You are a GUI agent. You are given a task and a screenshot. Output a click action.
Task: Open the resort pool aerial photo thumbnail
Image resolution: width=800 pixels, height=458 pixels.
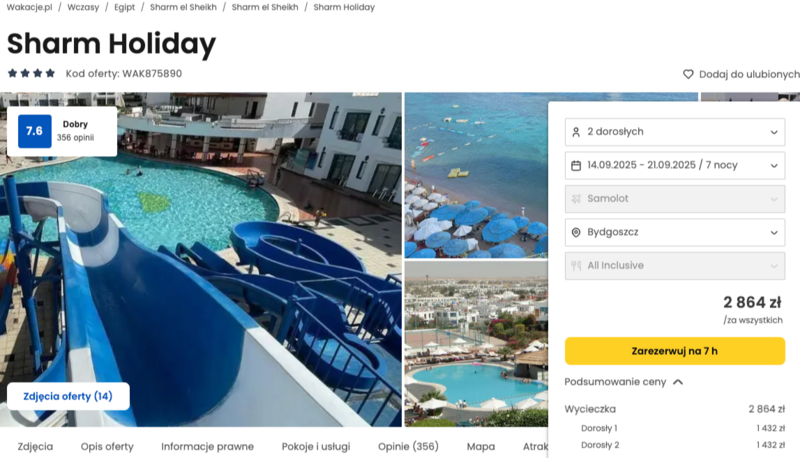pos(476,344)
